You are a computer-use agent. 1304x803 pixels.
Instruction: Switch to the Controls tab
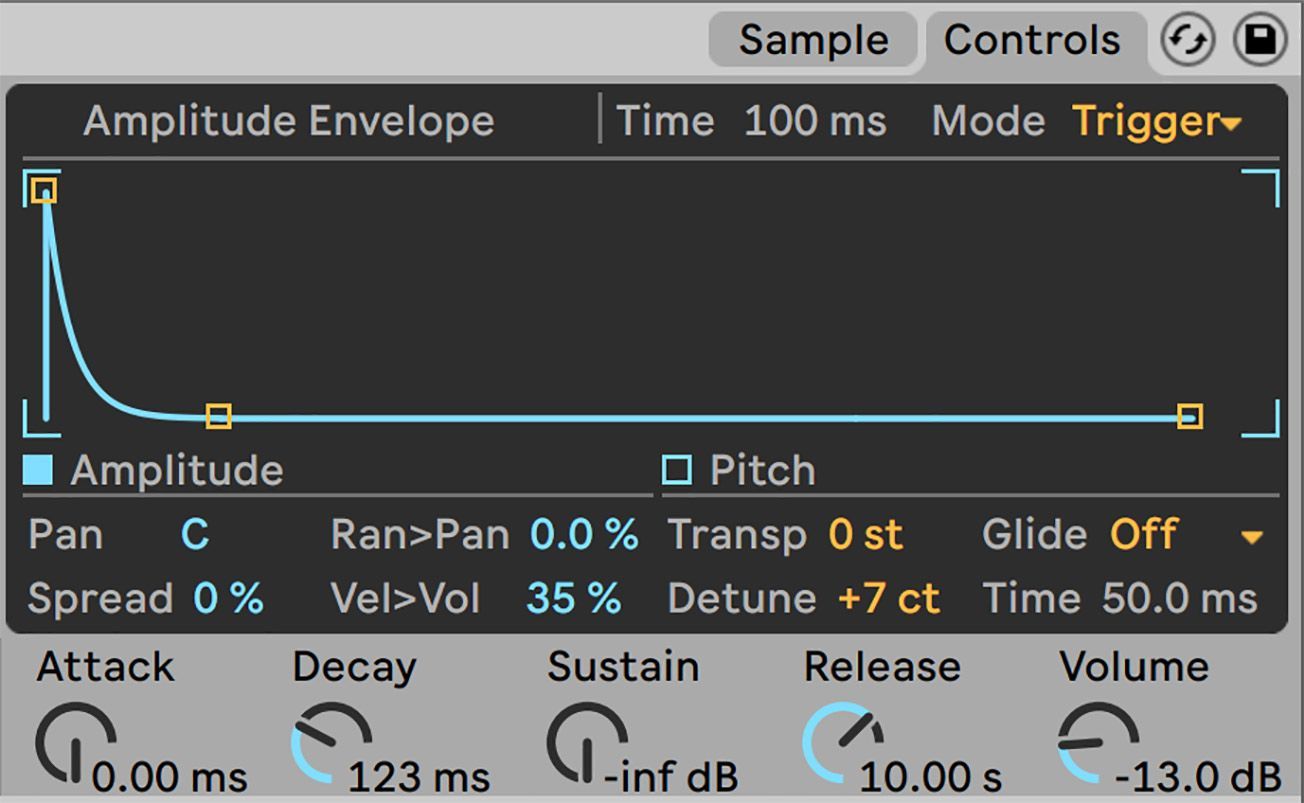coord(1033,40)
